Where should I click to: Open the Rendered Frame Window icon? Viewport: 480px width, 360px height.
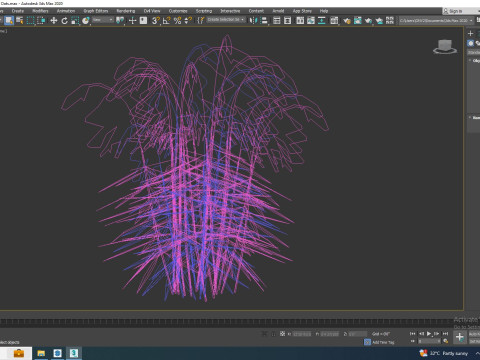(357, 20)
